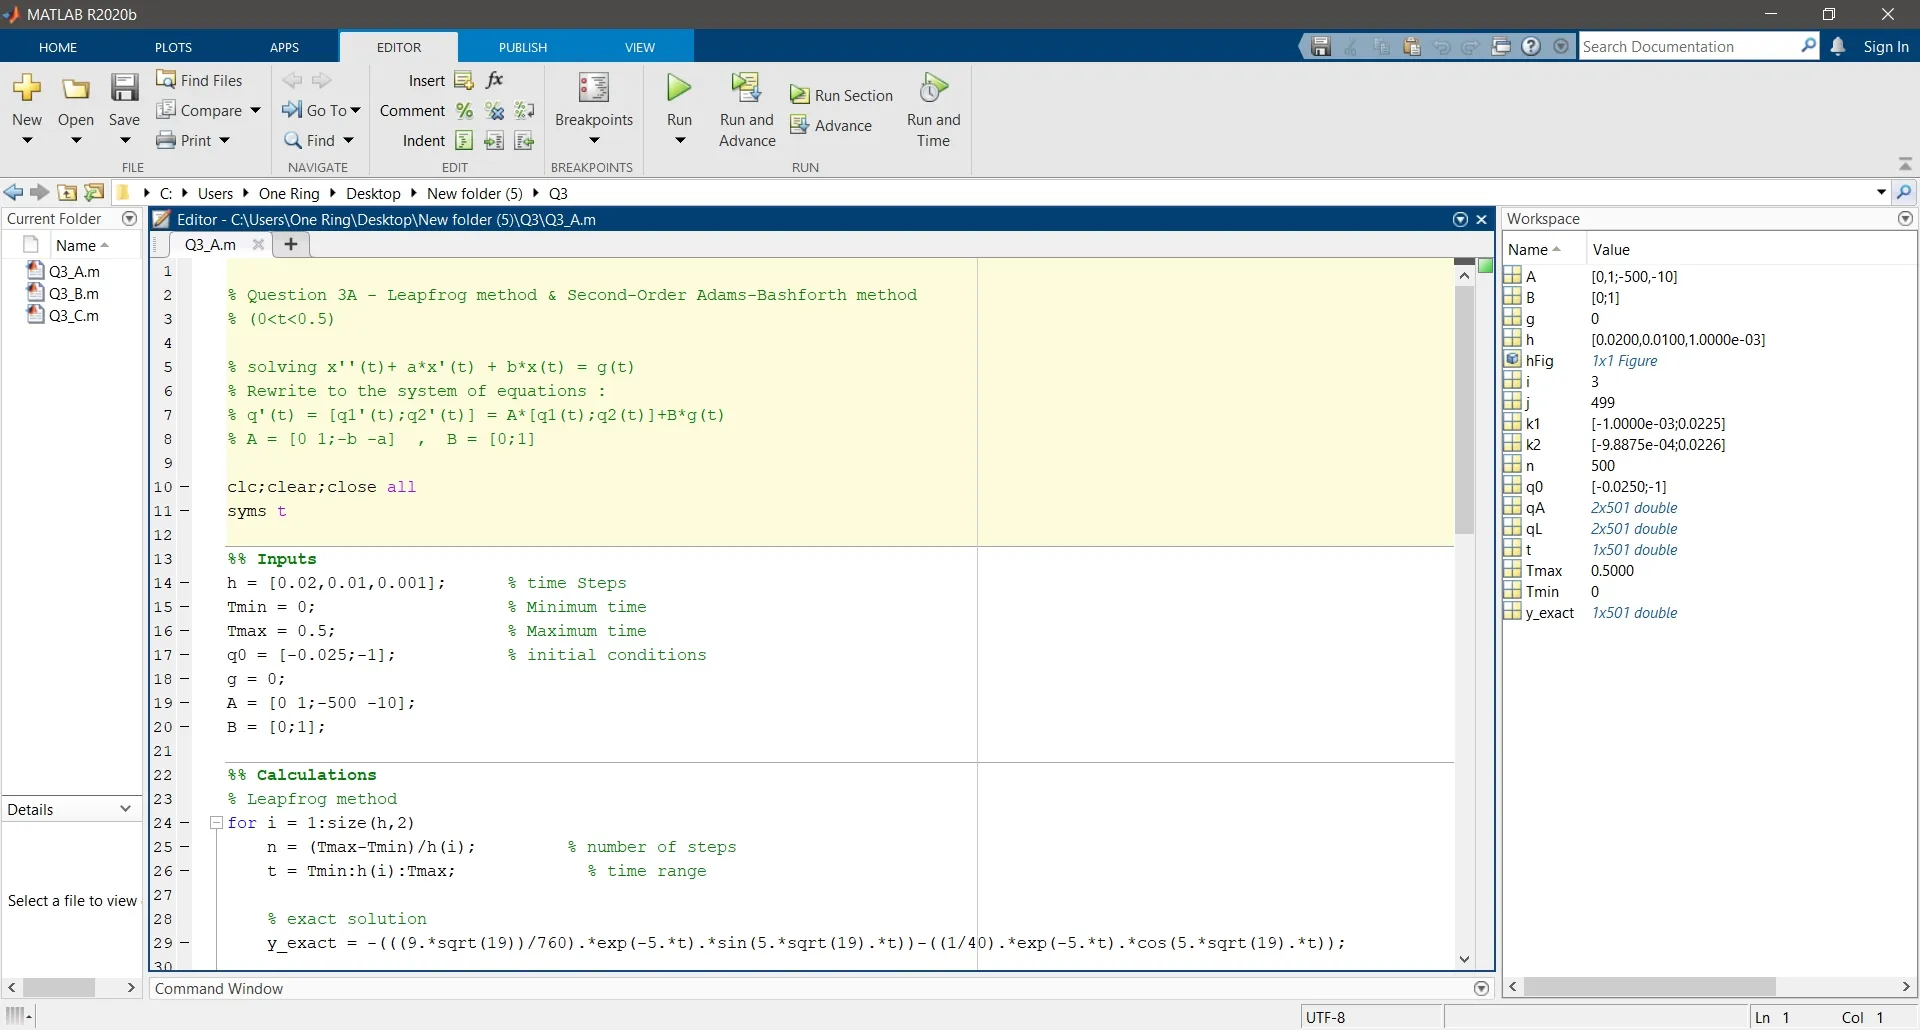Click the green Run button icon
The height and width of the screenshot is (1030, 1920).
click(679, 88)
